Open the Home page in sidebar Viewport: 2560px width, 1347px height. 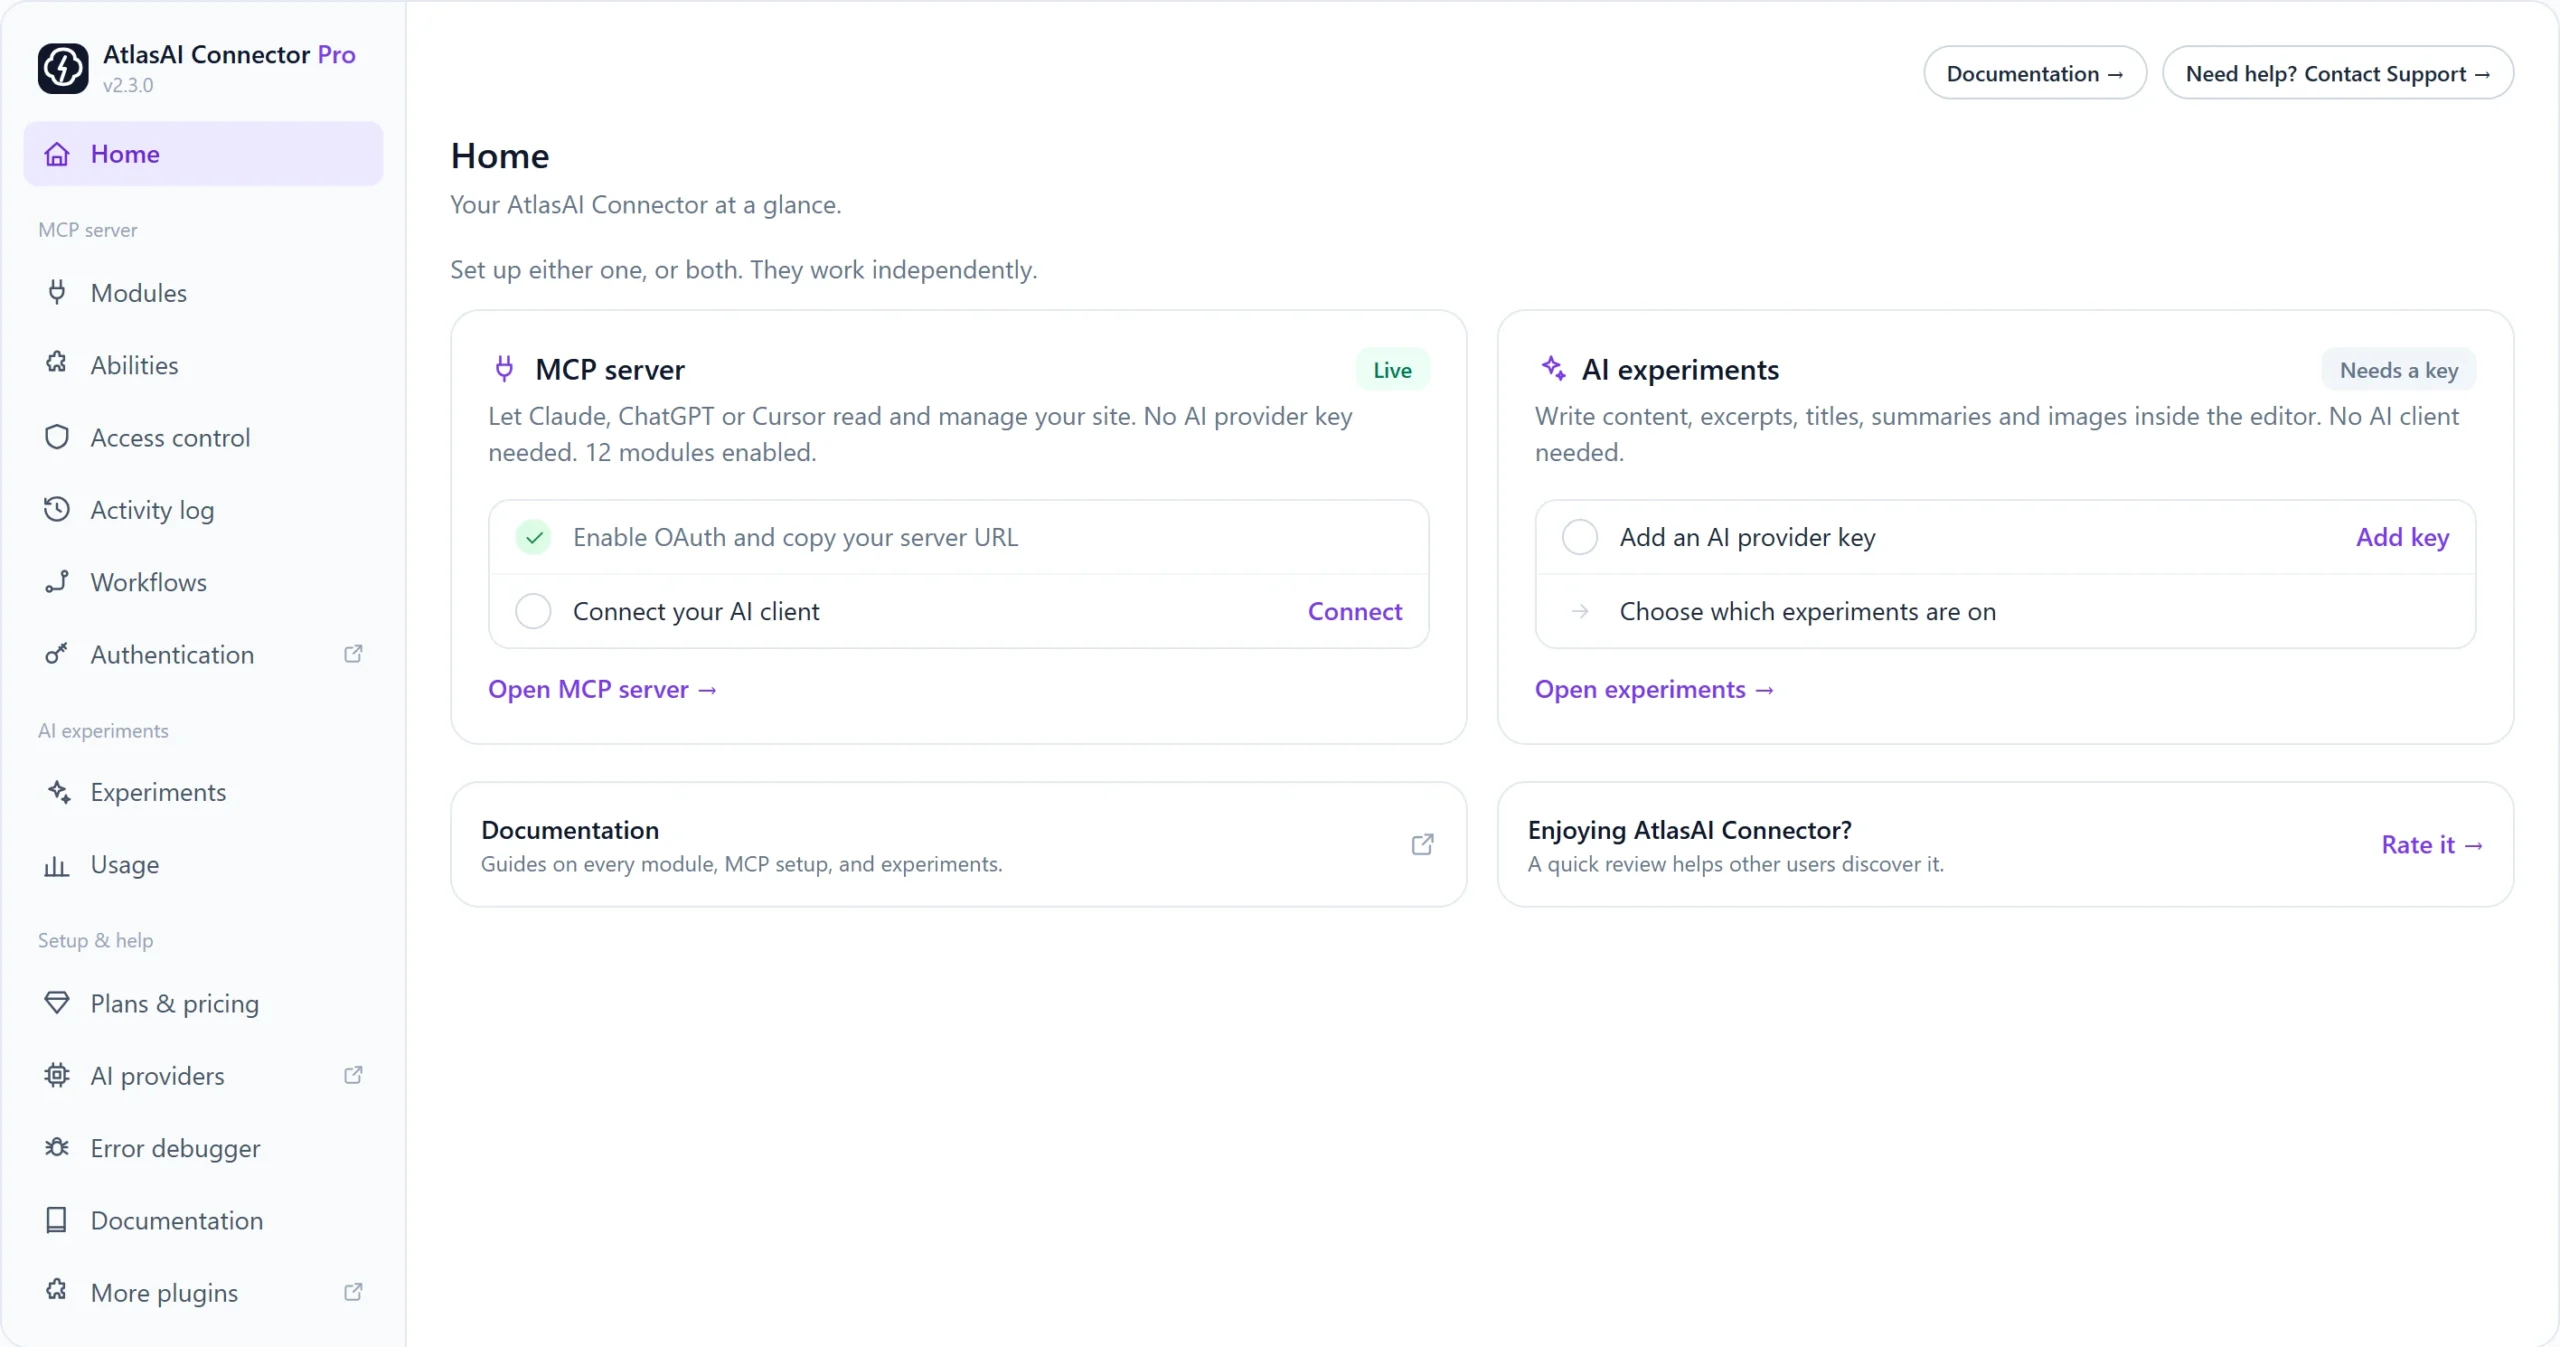coord(203,154)
